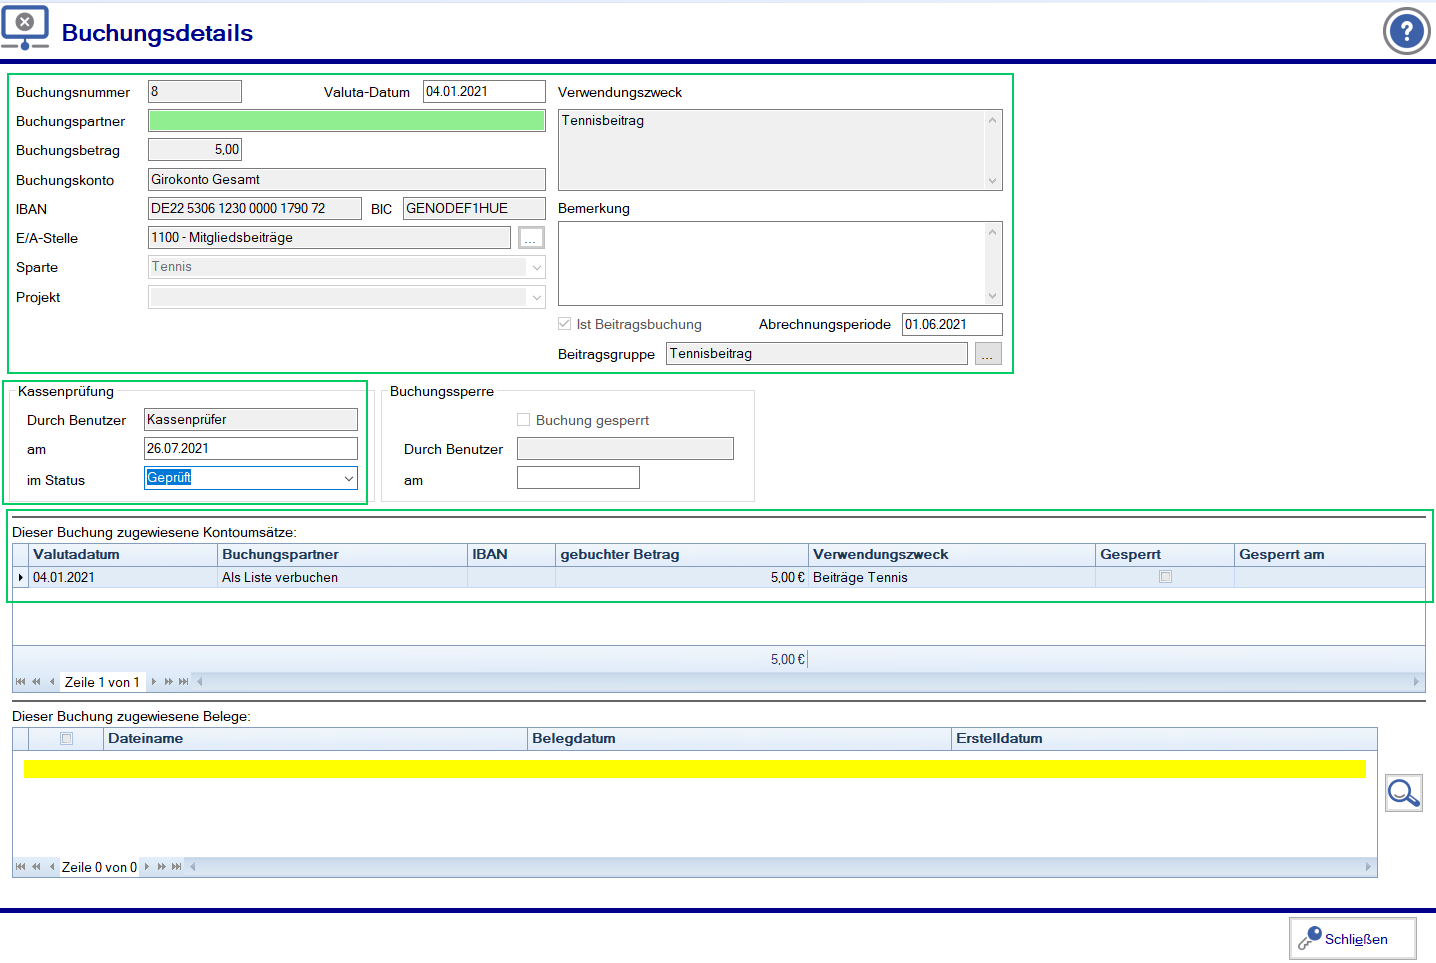Expand the Sparte dropdown
Screen dimensions: 1436x963
pos(537,268)
